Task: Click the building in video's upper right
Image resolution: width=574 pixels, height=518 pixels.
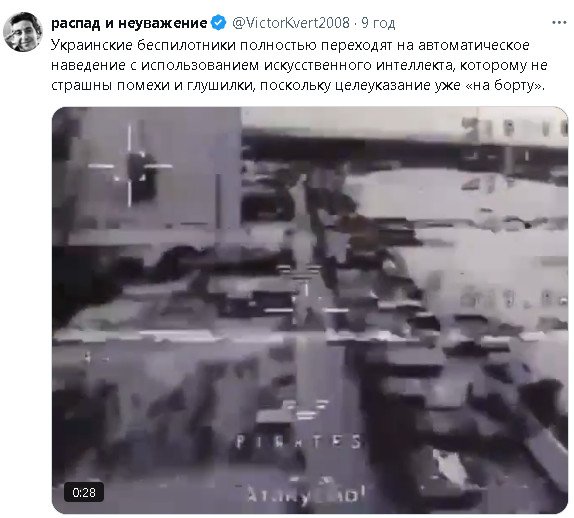Action: pos(514,141)
